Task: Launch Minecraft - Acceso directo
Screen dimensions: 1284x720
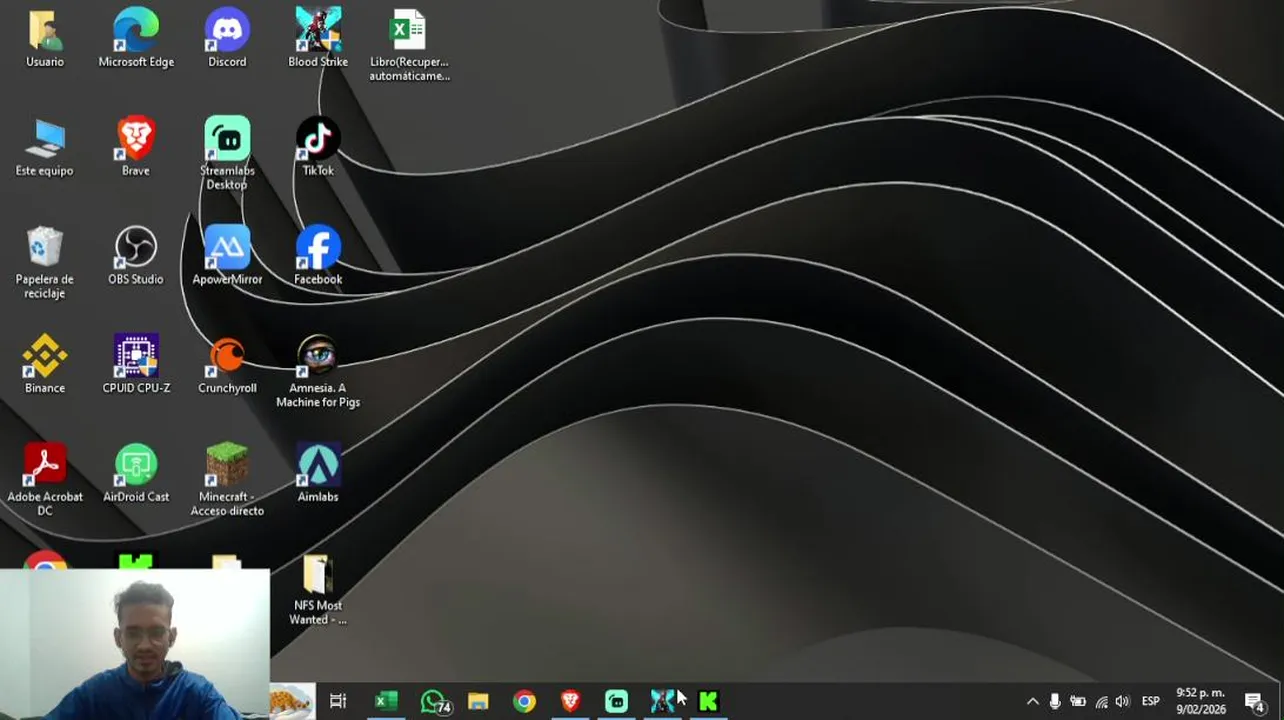Action: [227, 480]
